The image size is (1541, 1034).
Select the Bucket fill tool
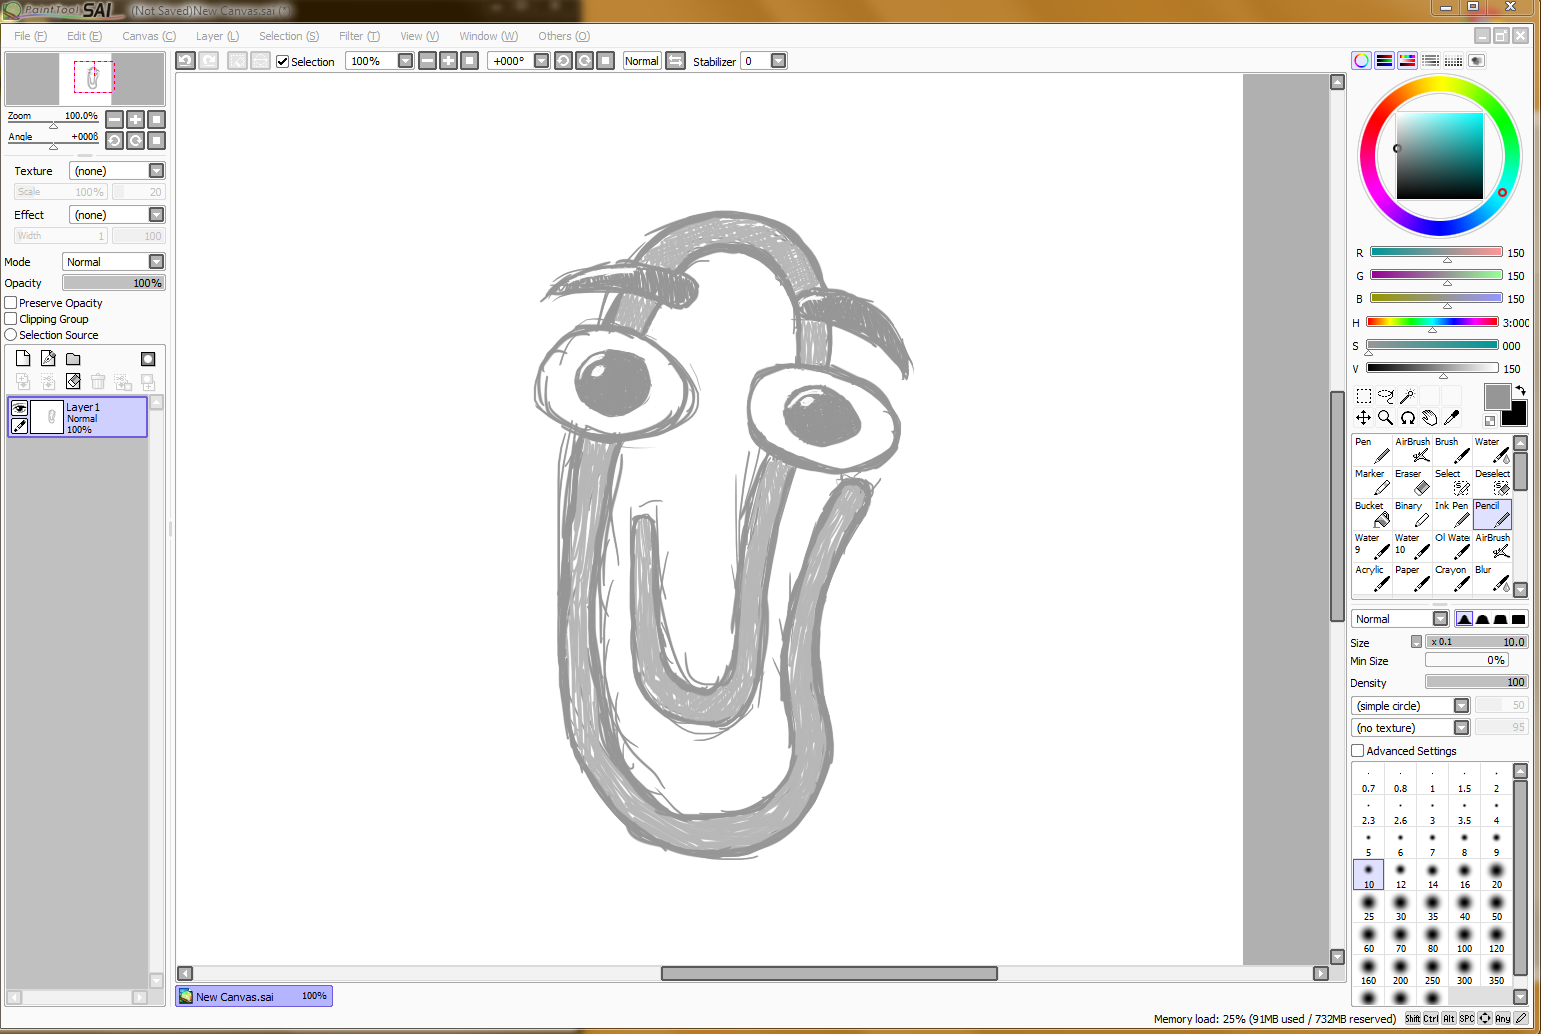pos(1371,514)
